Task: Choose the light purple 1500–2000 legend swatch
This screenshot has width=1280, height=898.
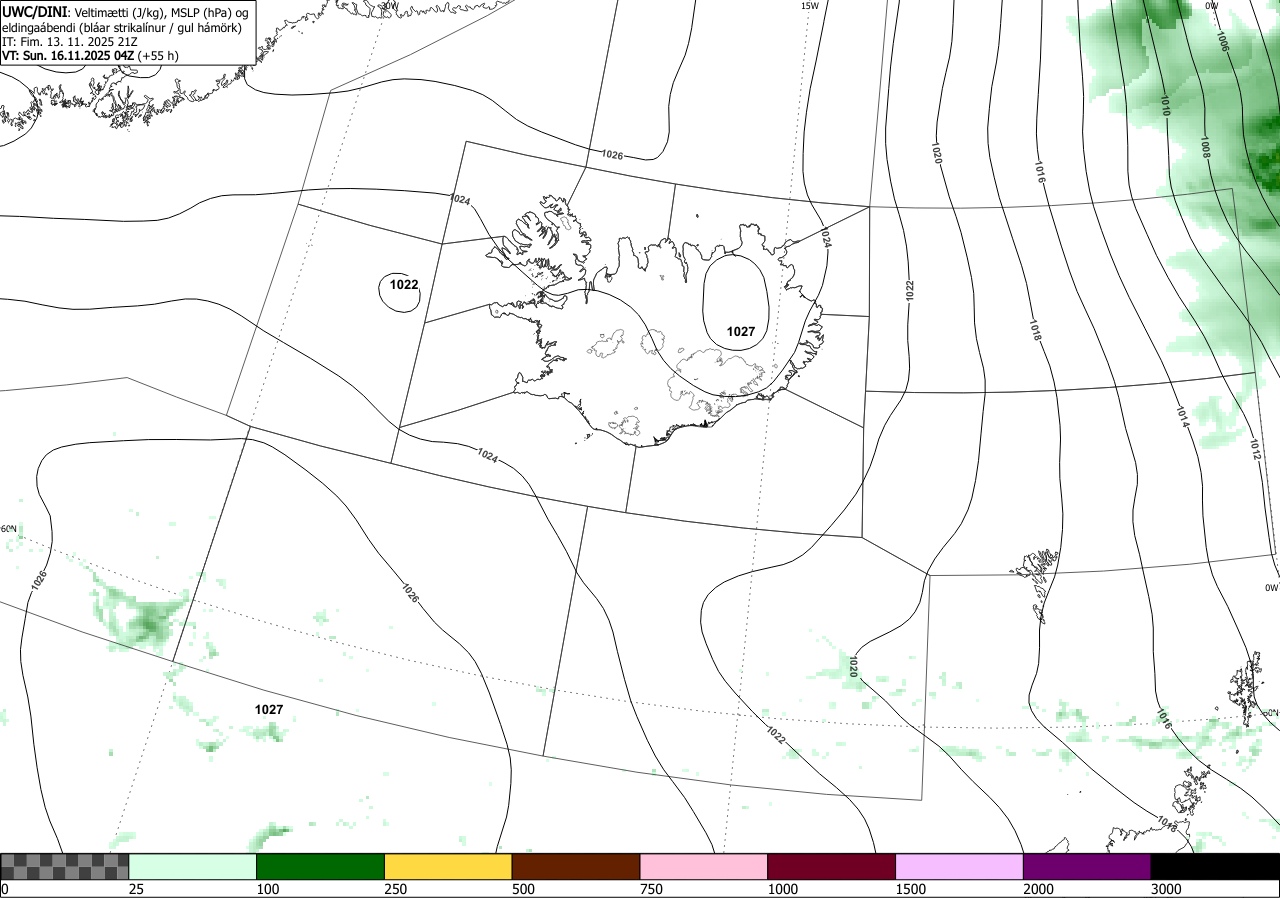Action: (960, 866)
